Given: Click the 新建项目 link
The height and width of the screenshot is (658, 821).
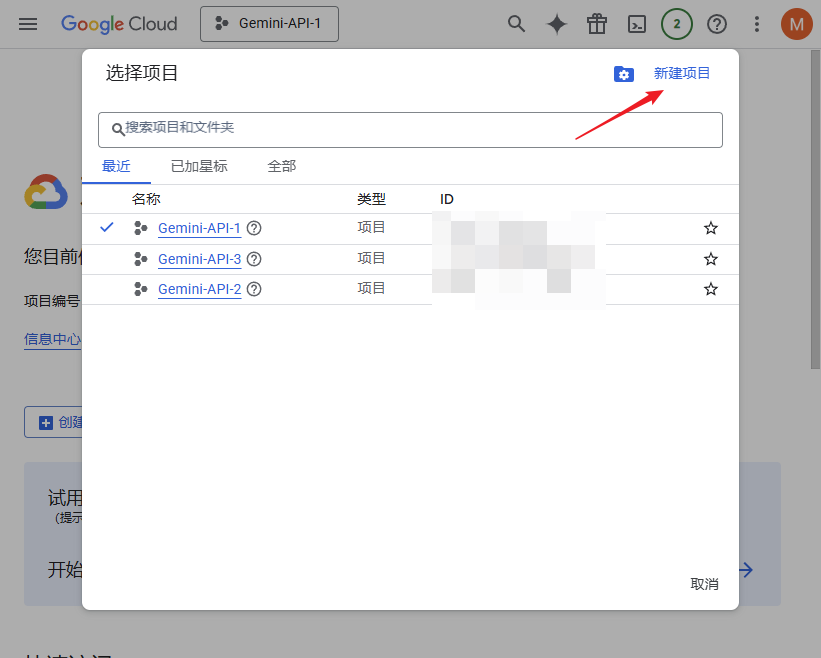Looking at the screenshot, I should (682, 73).
